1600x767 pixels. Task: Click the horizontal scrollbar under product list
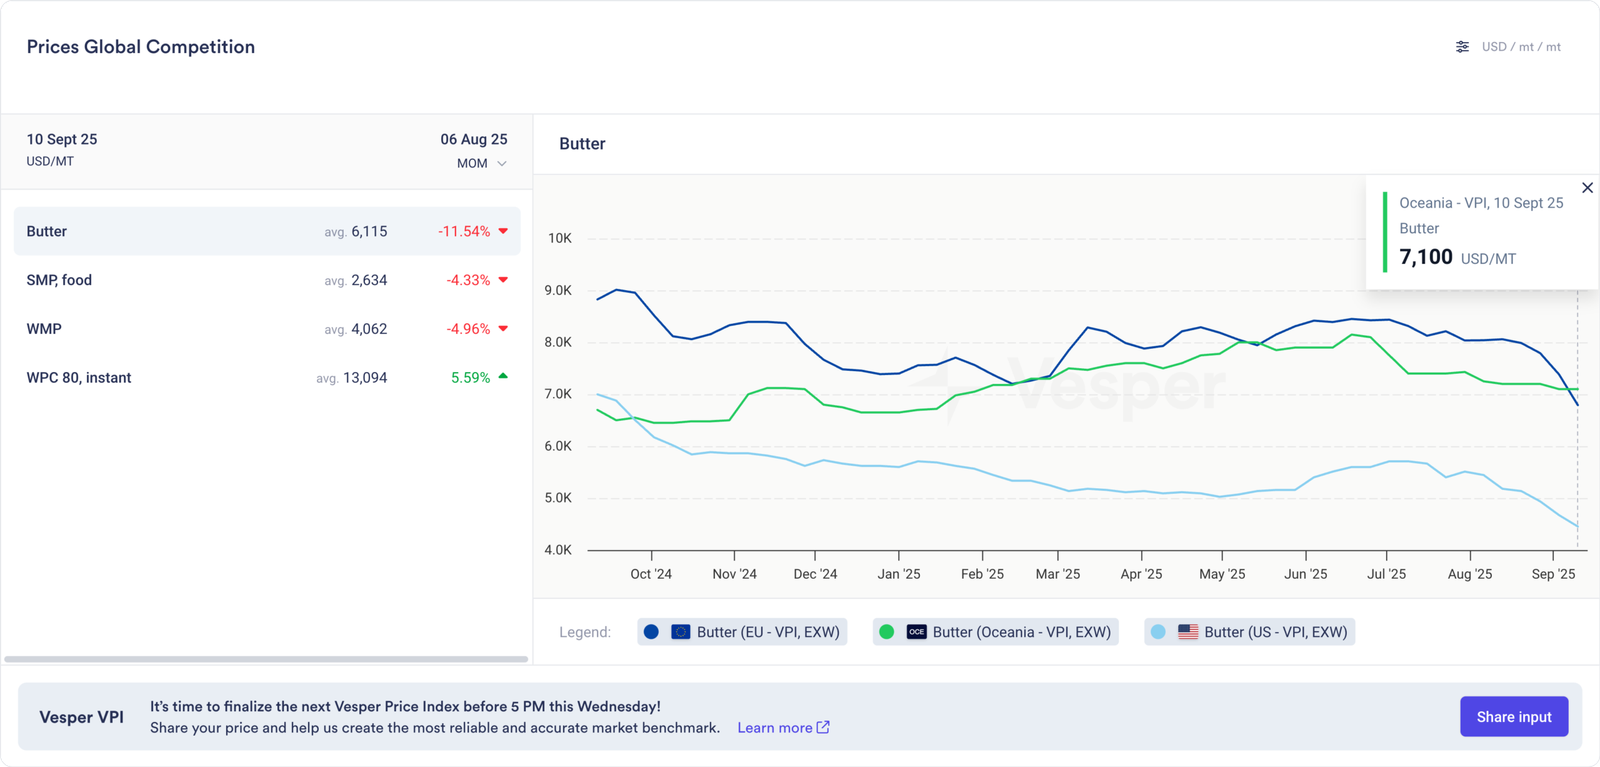point(266,659)
